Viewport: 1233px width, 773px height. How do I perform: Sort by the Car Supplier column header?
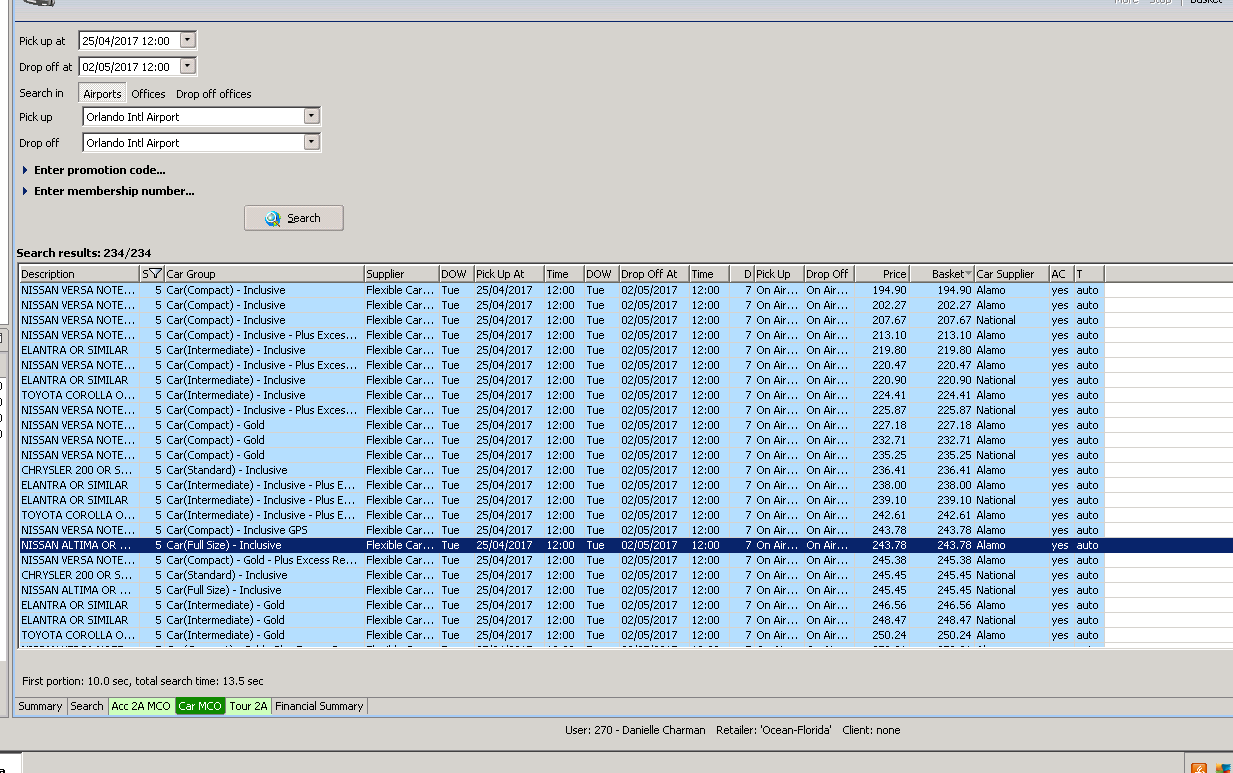pyautogui.click(x=1005, y=274)
